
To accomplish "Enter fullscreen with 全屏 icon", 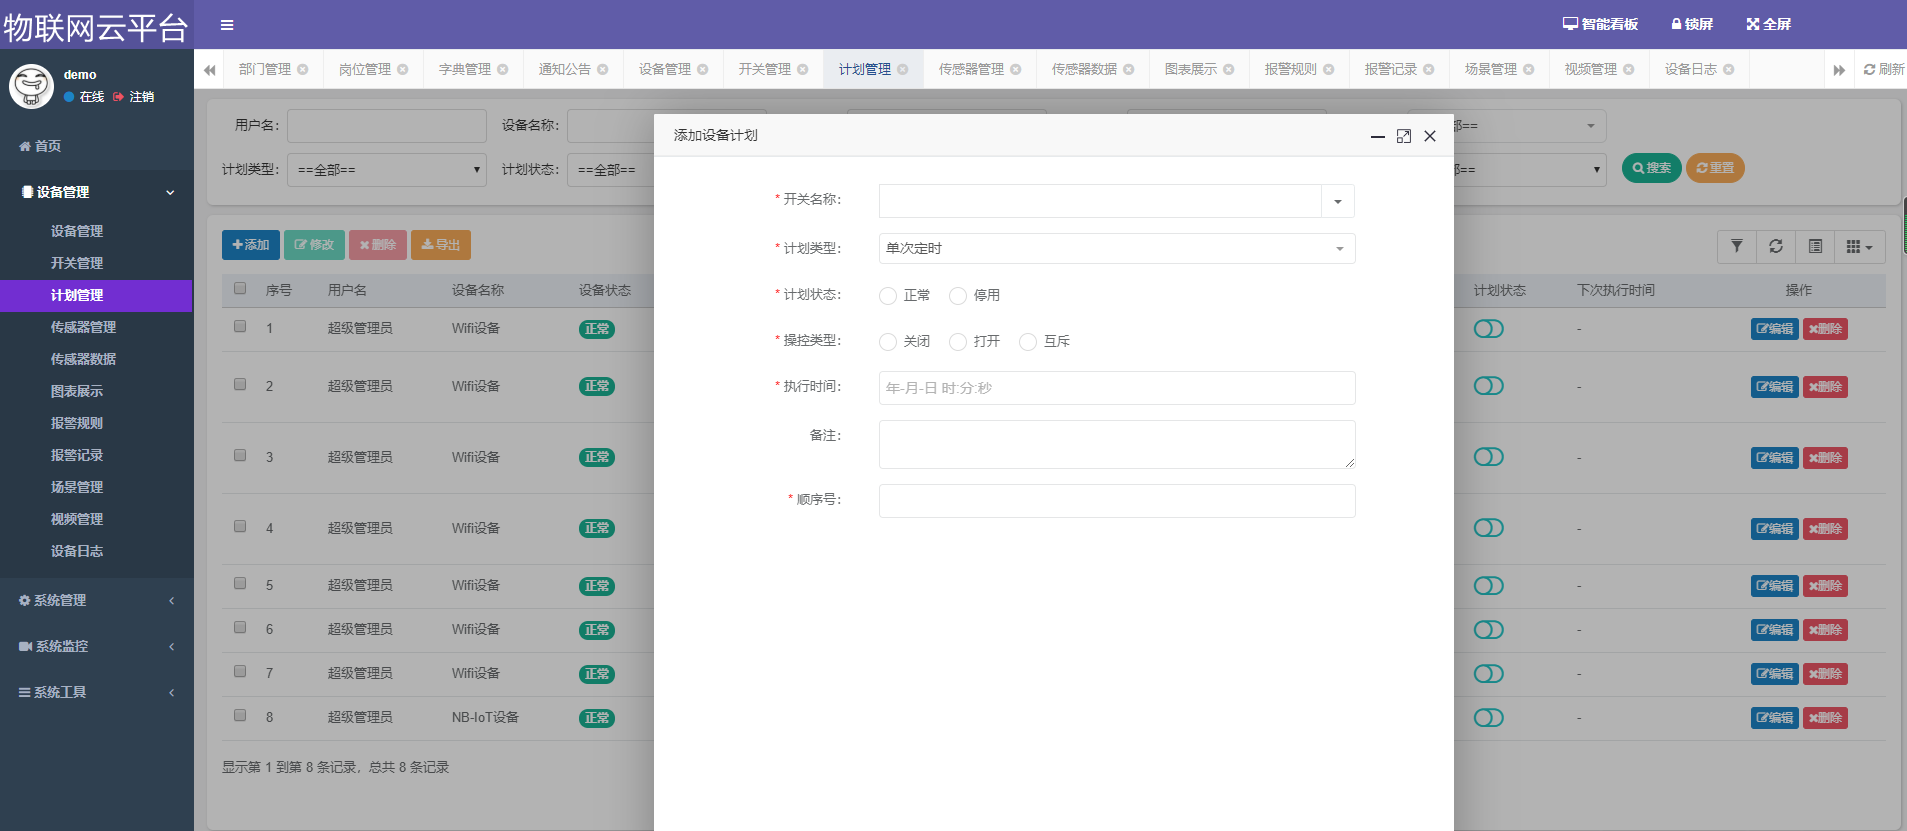I will coord(1752,24).
